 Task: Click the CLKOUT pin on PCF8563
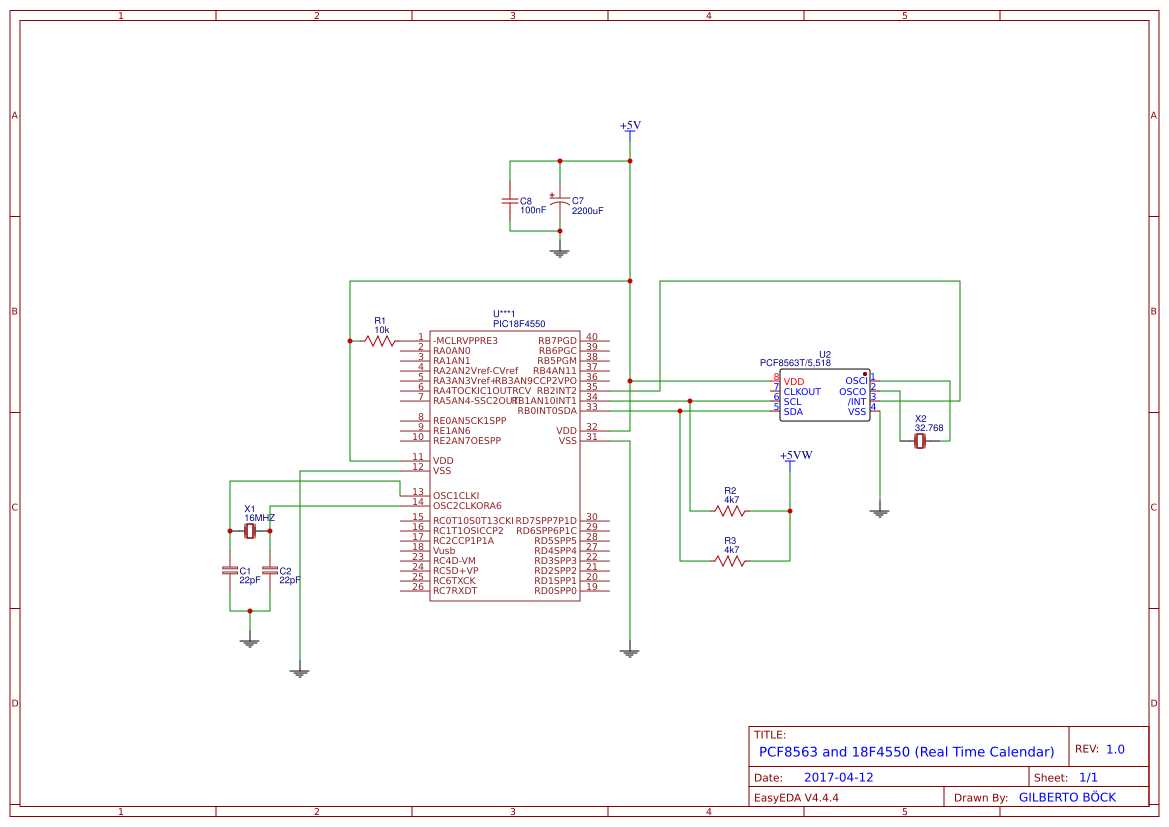click(x=802, y=392)
